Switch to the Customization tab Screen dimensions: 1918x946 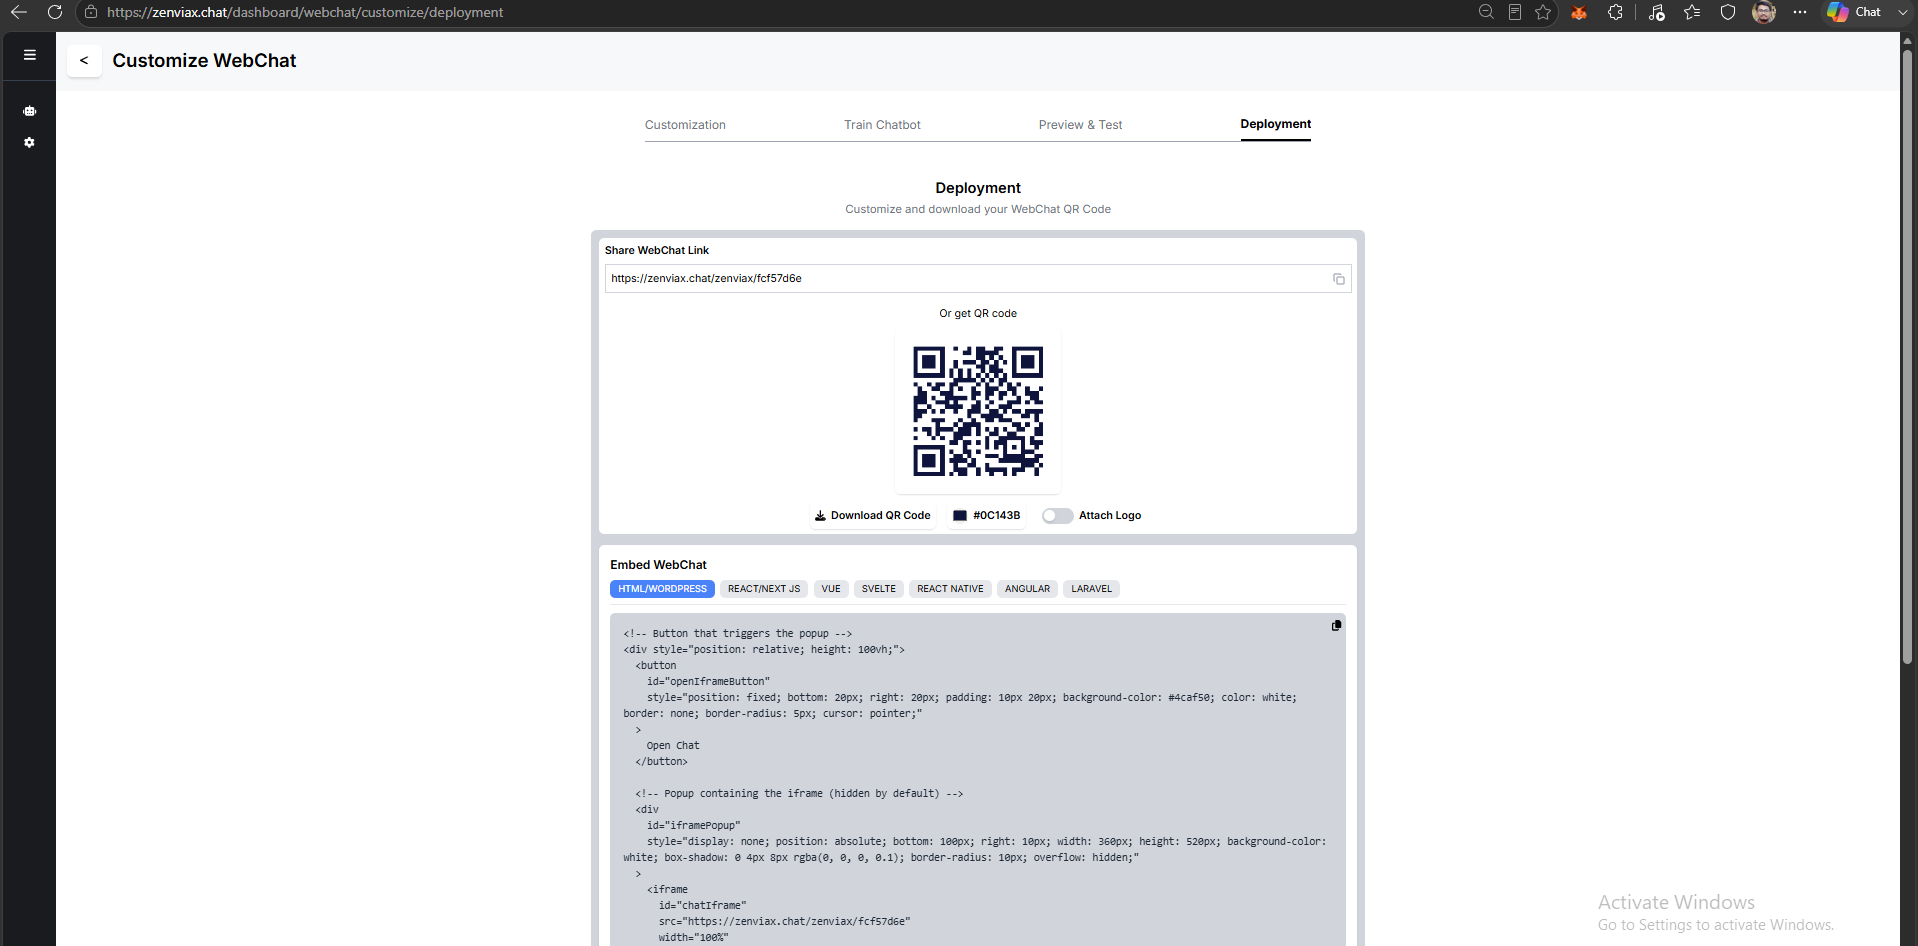pos(685,125)
